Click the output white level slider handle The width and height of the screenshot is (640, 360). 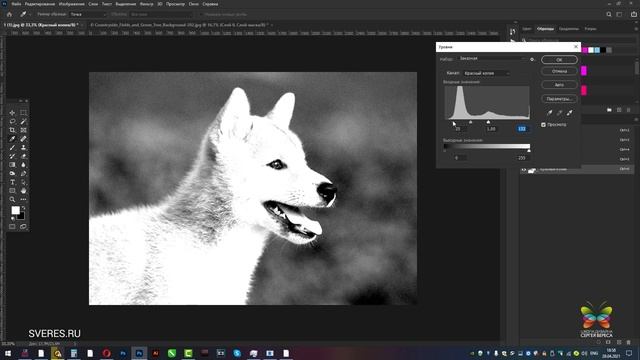click(x=529, y=151)
